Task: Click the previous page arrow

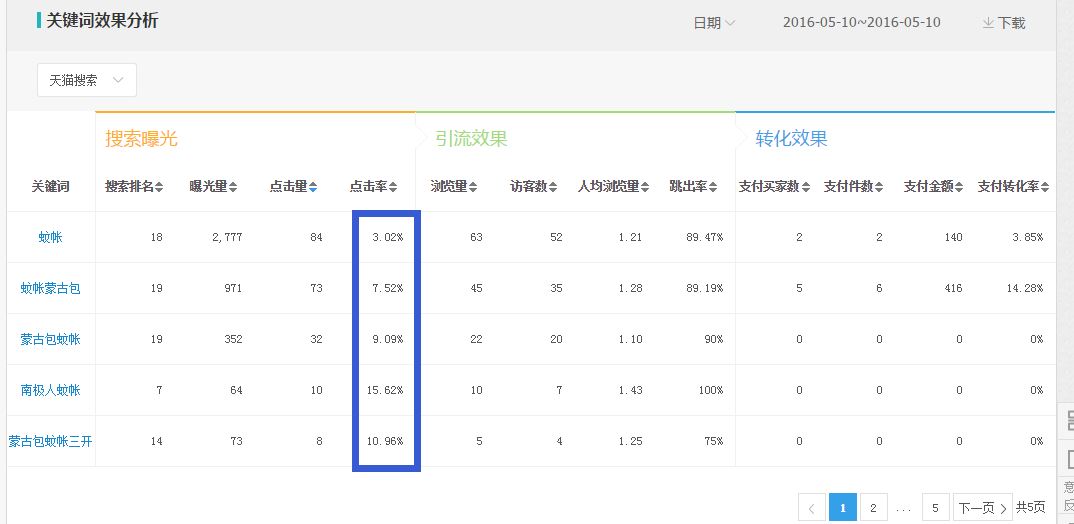Action: click(x=811, y=508)
